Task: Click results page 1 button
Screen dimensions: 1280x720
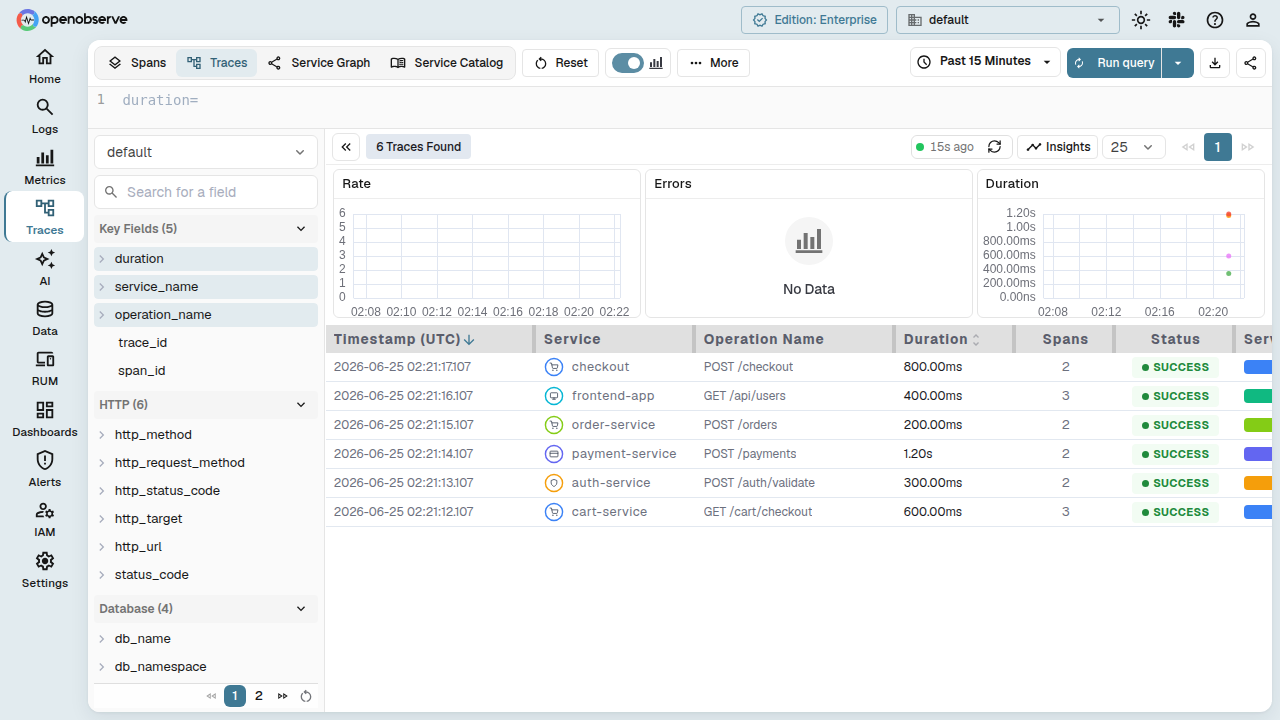Action: (1218, 147)
